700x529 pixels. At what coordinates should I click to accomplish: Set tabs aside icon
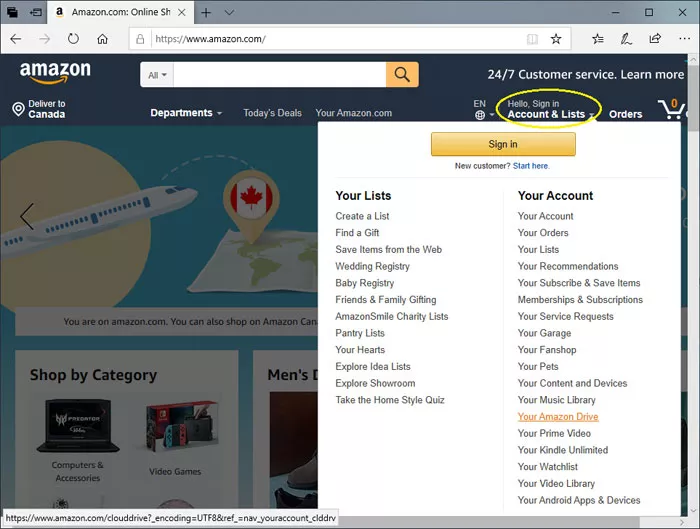coord(35,12)
